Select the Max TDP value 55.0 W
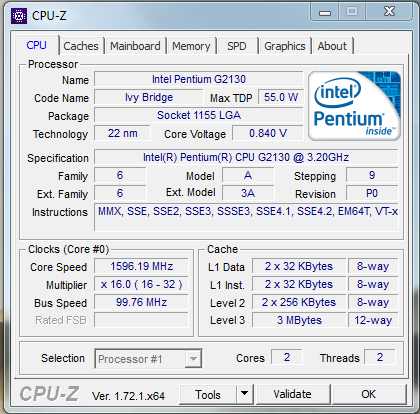 [281, 97]
